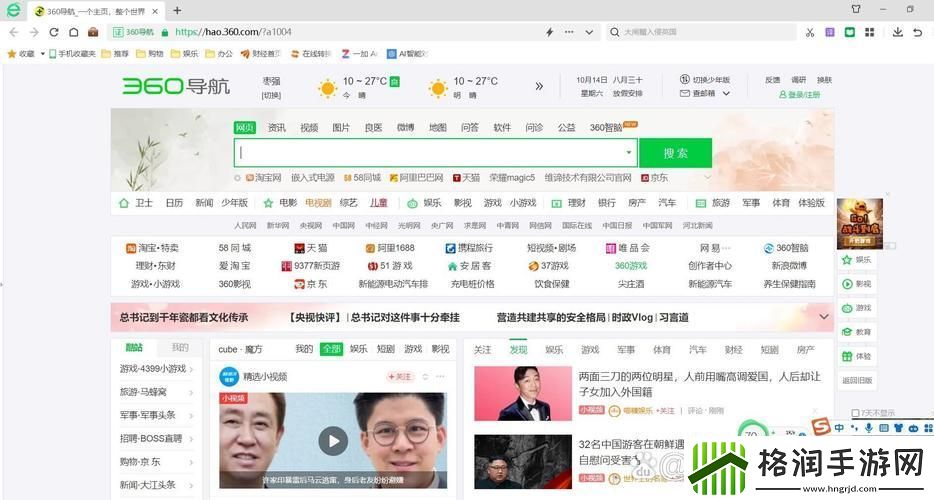The height and width of the screenshot is (500, 934).
Task: Click the 返回旧版 button in sidebar
Action: point(857,380)
